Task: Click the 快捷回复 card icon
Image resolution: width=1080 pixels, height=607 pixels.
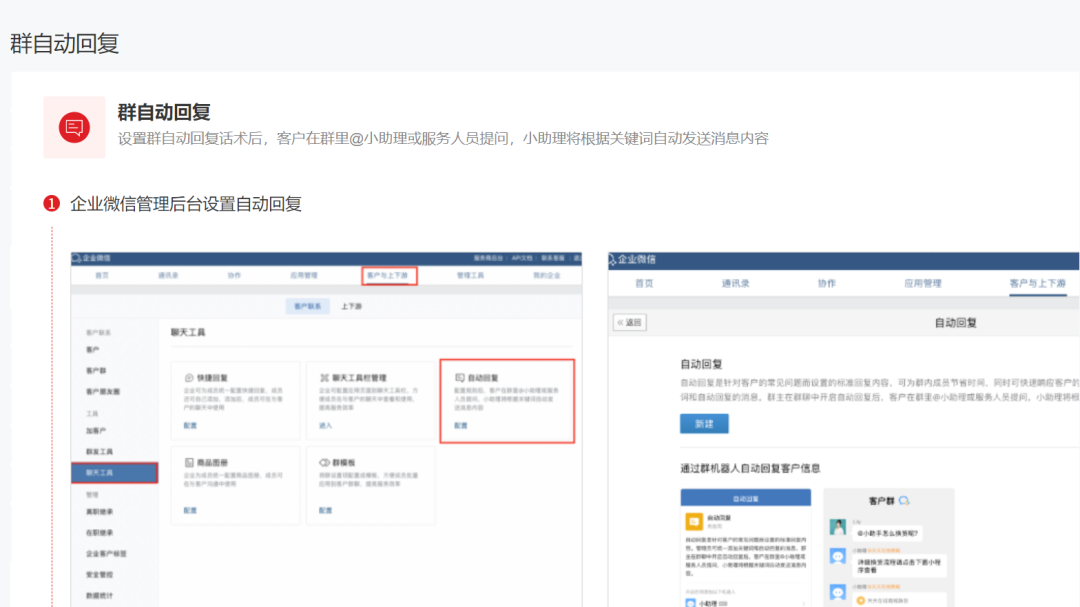Action: tap(188, 378)
